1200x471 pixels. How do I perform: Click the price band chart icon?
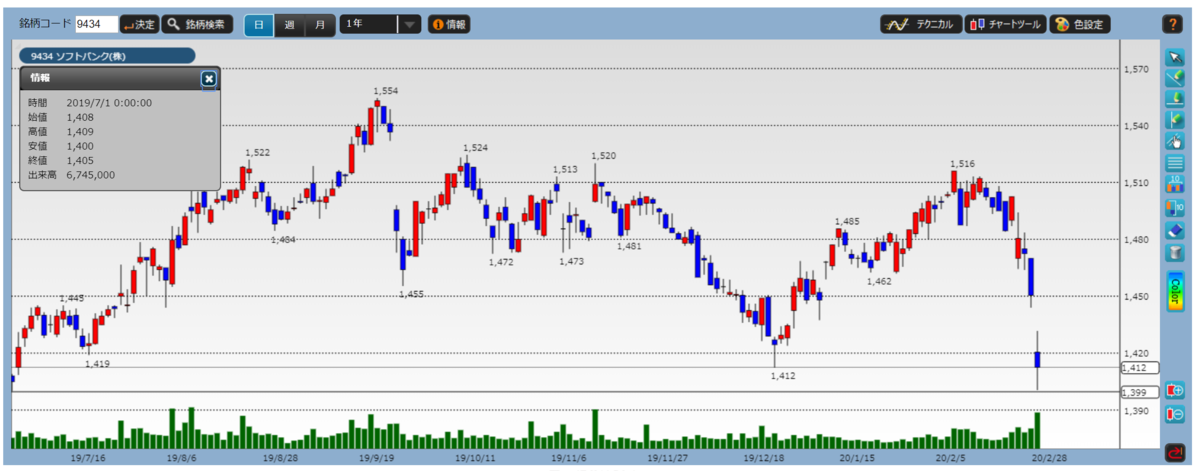tap(1174, 185)
